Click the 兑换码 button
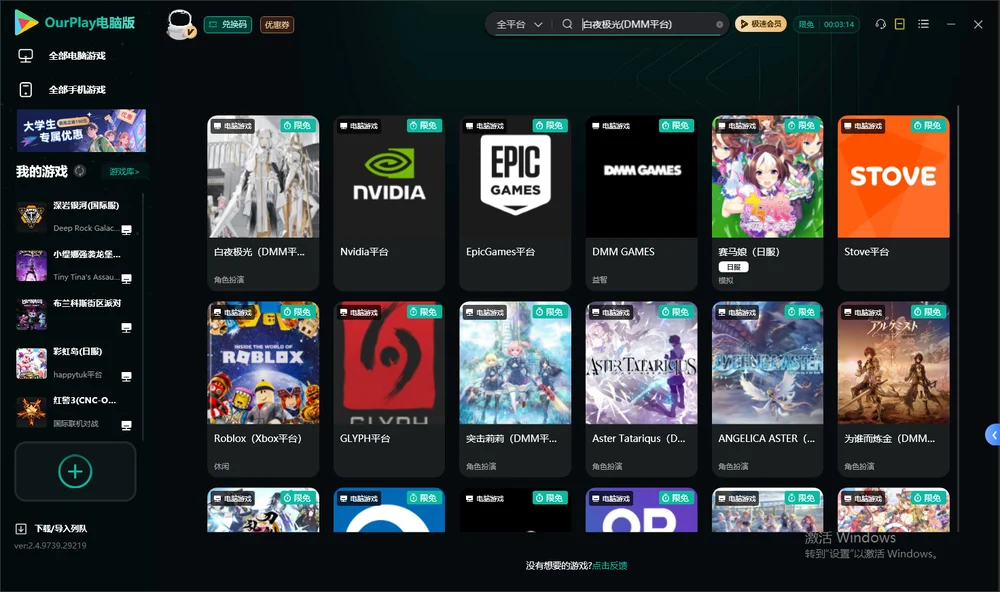 coord(228,24)
